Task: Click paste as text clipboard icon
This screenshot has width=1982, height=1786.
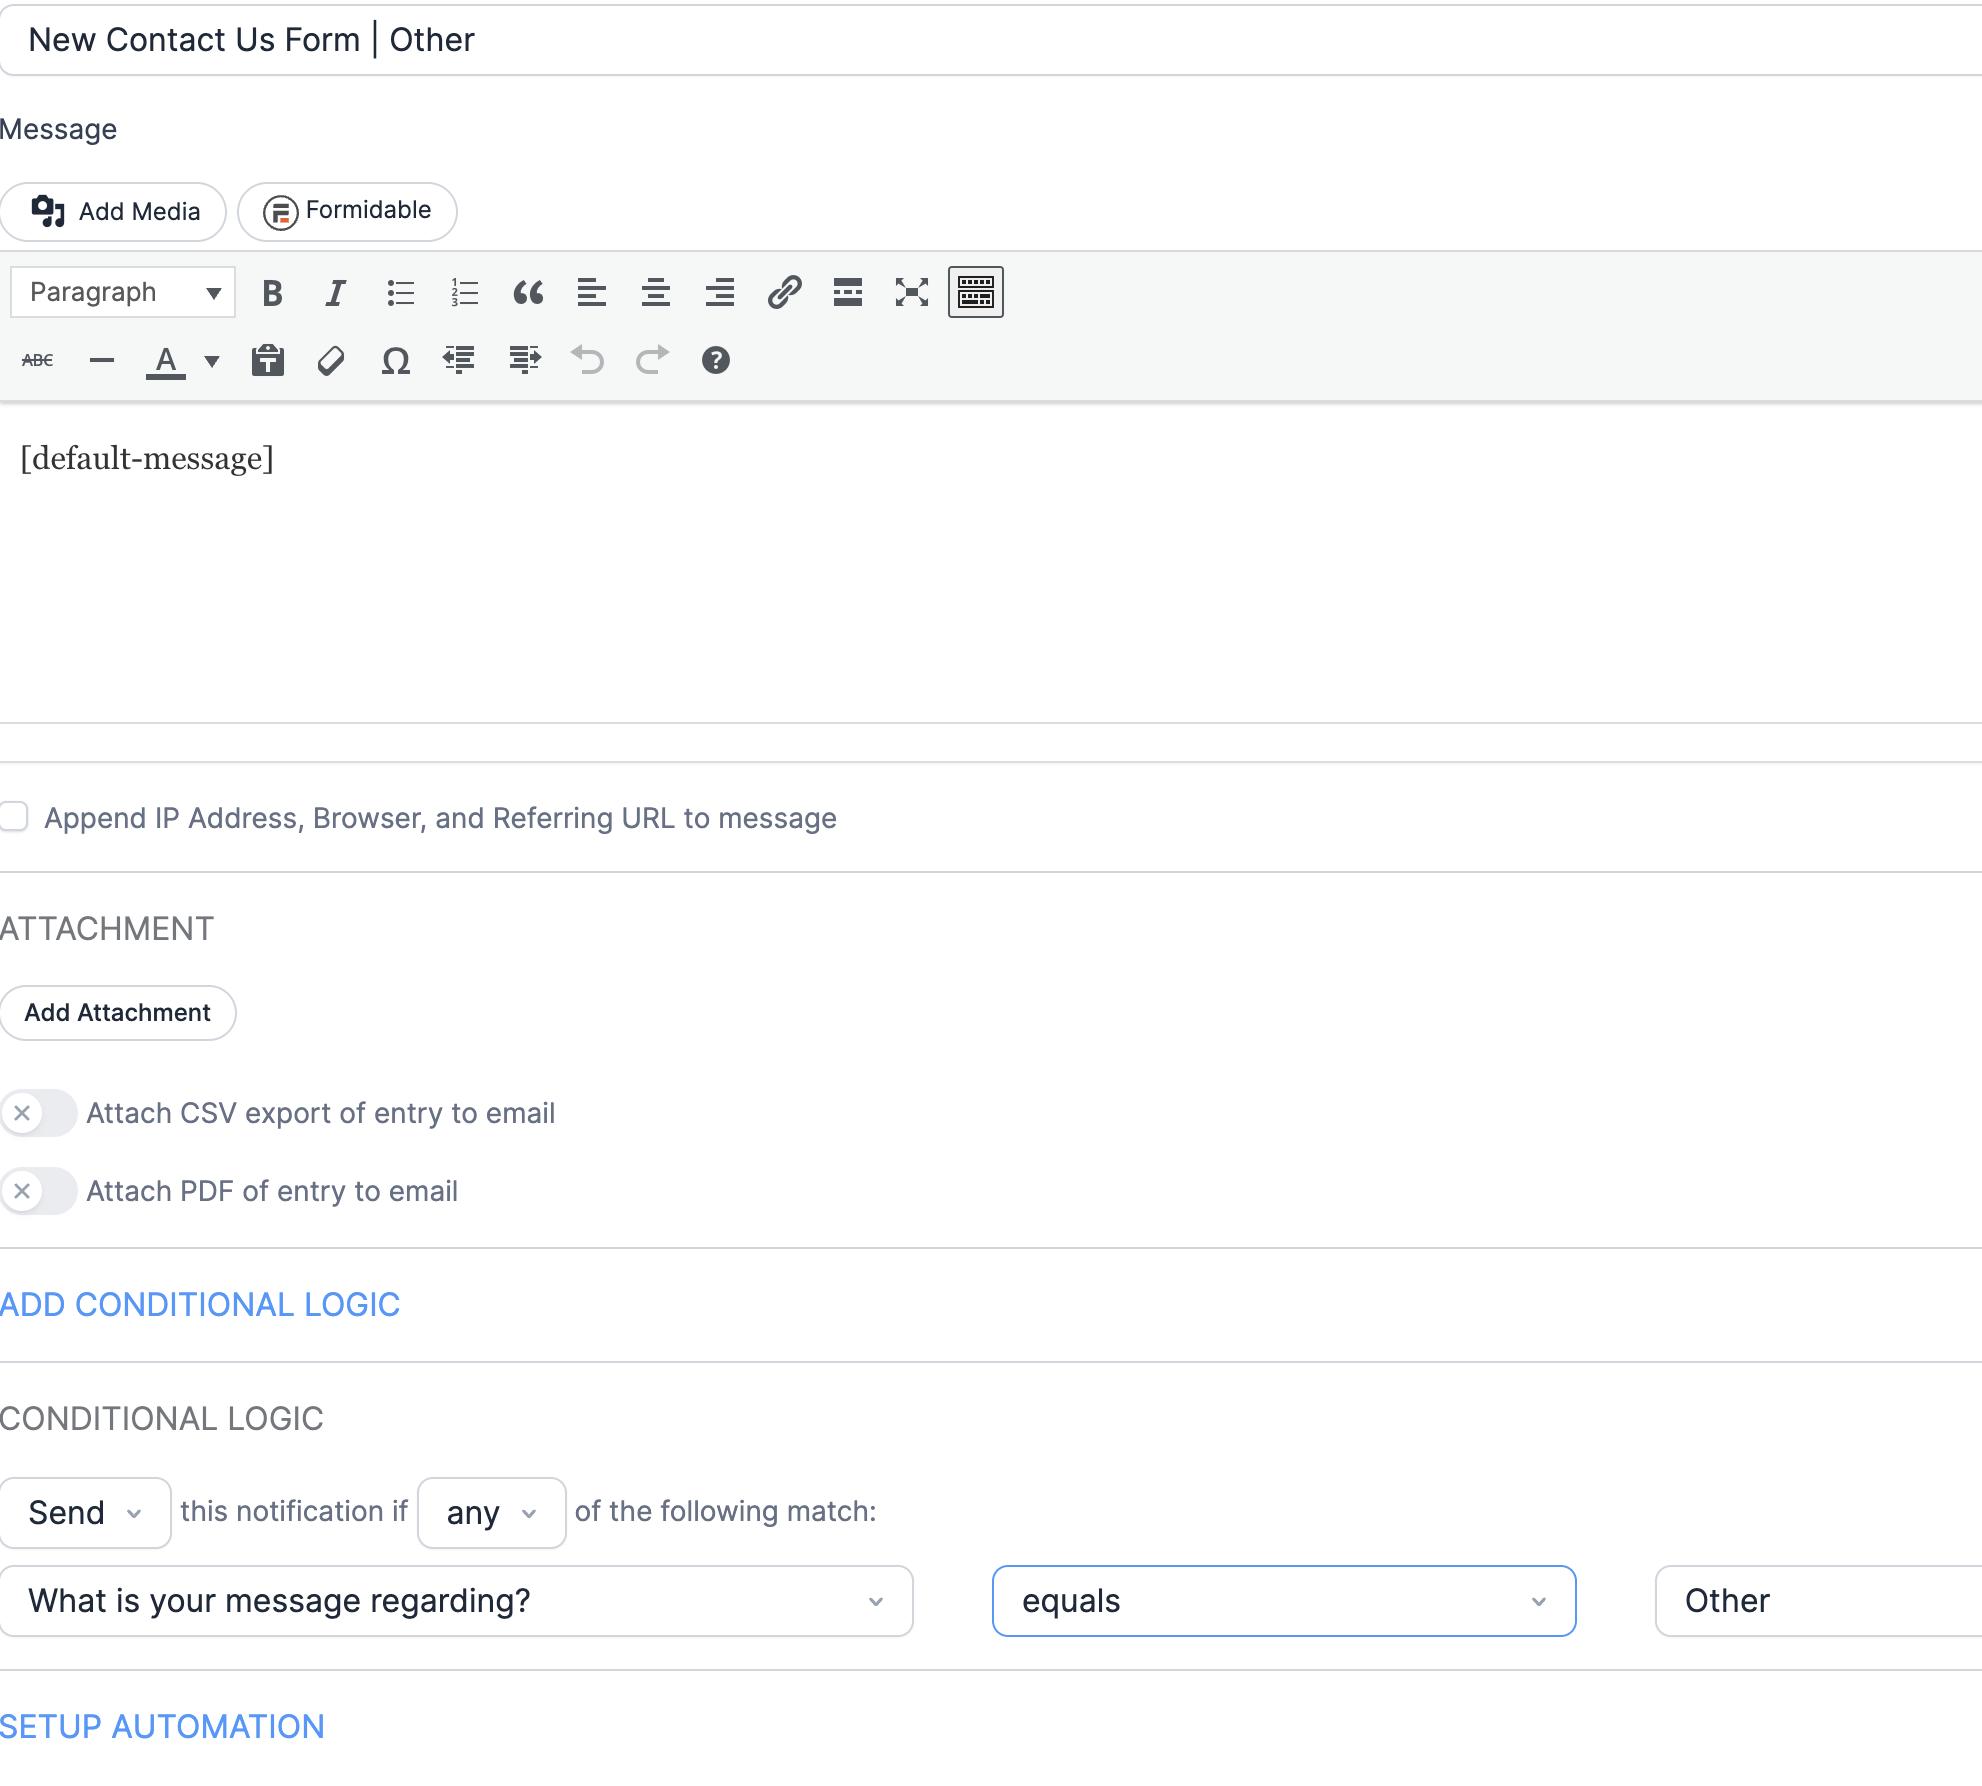Action: (x=267, y=361)
